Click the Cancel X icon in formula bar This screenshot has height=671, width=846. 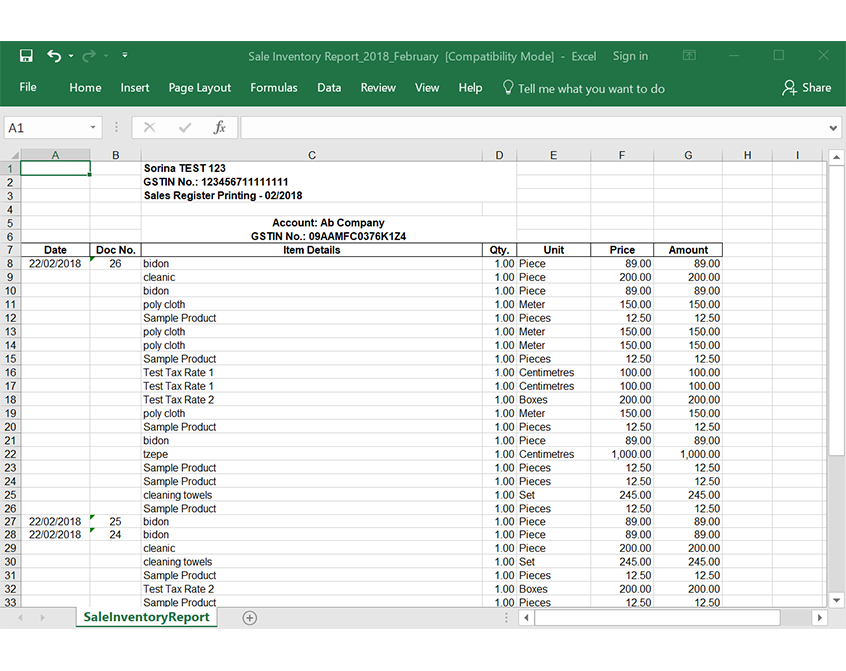click(150, 128)
